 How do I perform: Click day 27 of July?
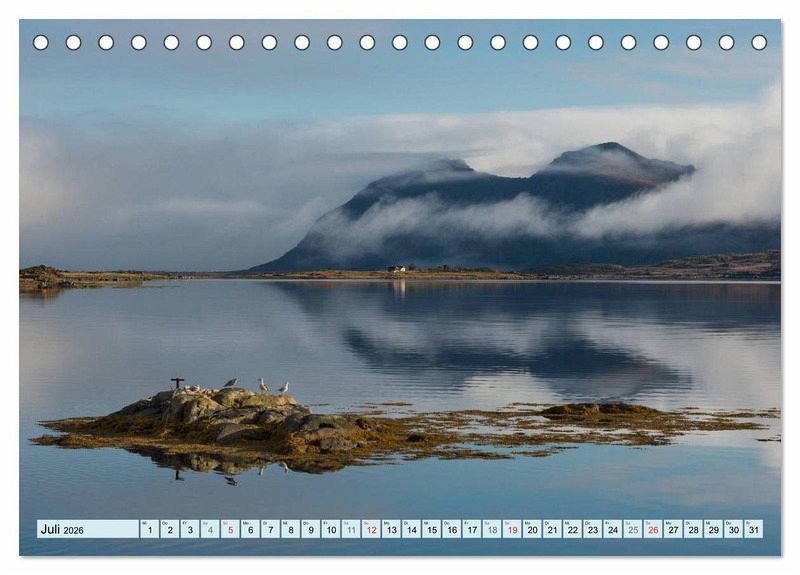tap(673, 529)
